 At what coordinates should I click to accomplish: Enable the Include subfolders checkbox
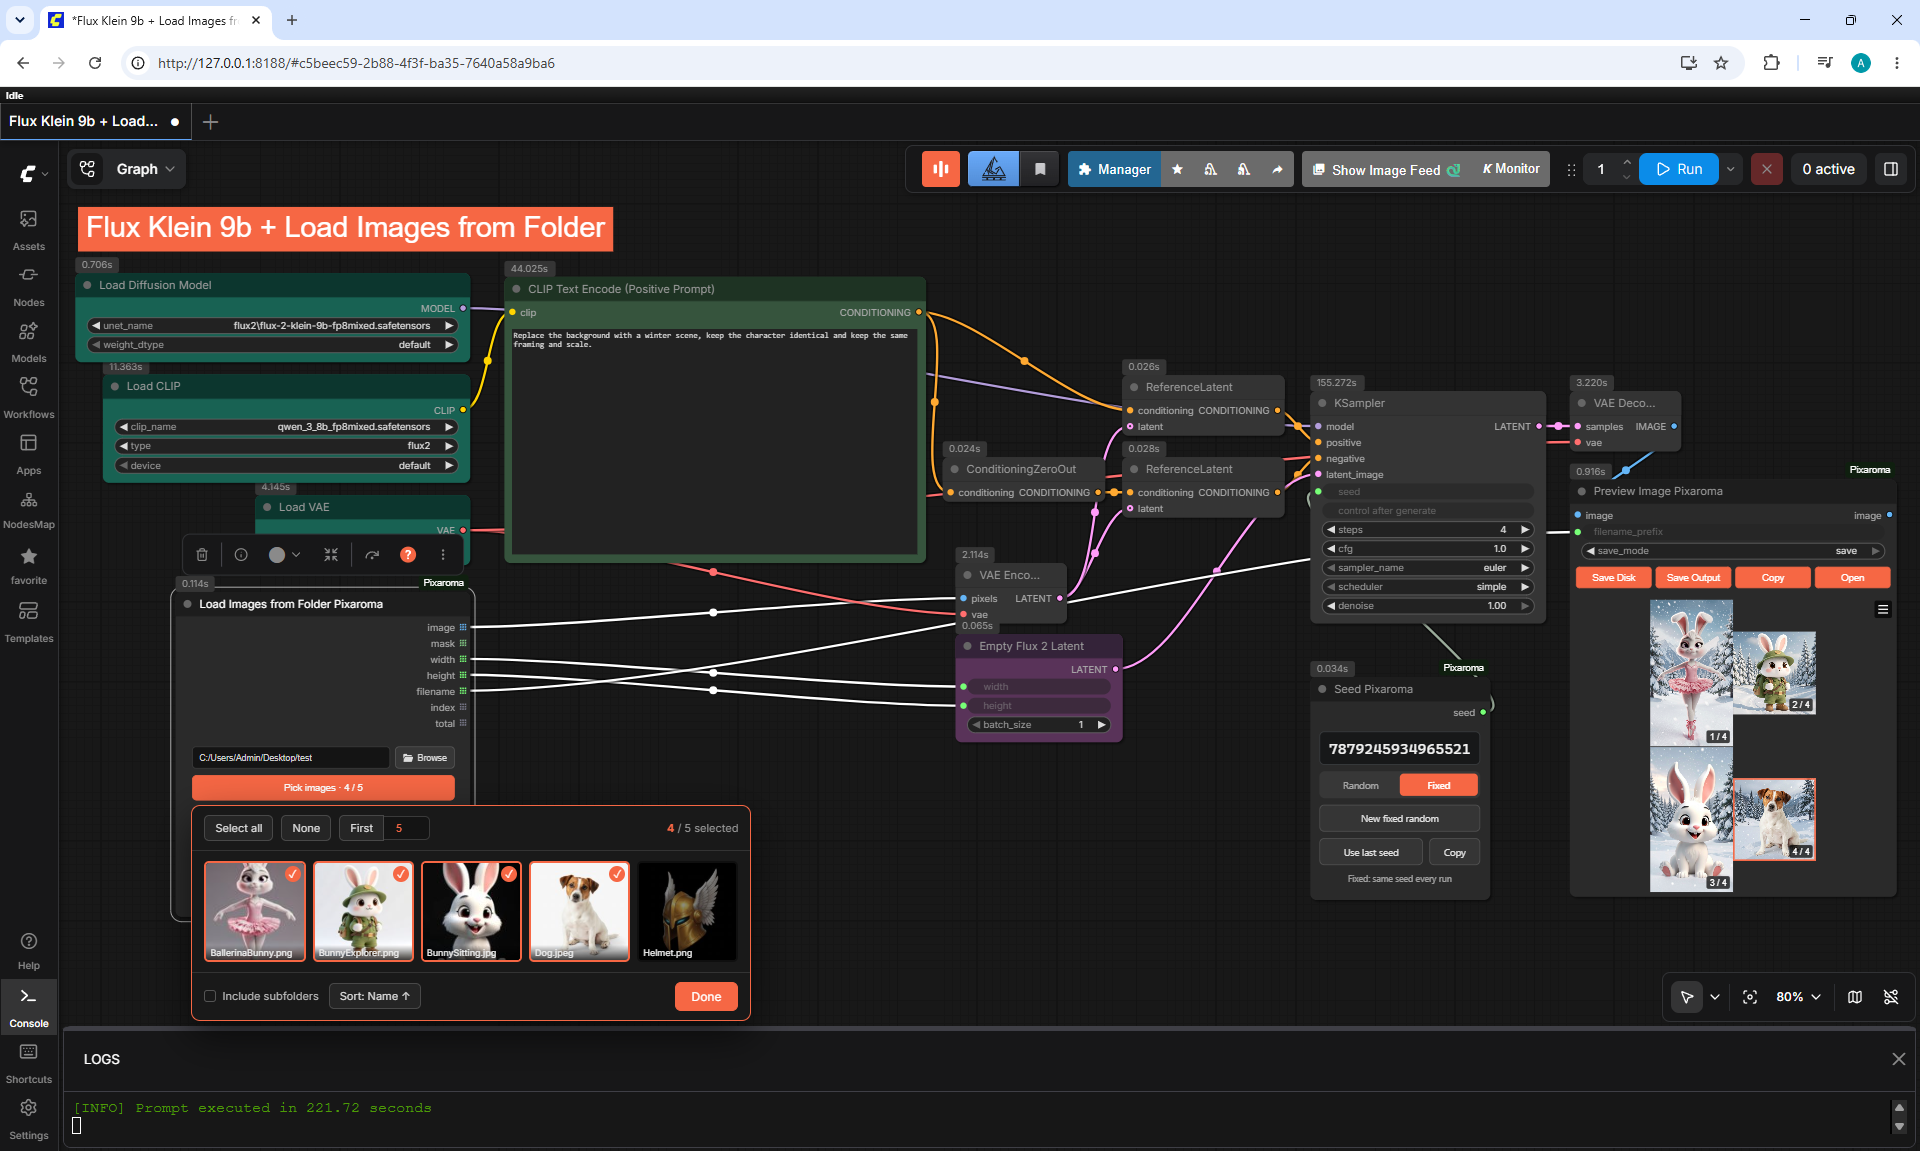tap(210, 996)
